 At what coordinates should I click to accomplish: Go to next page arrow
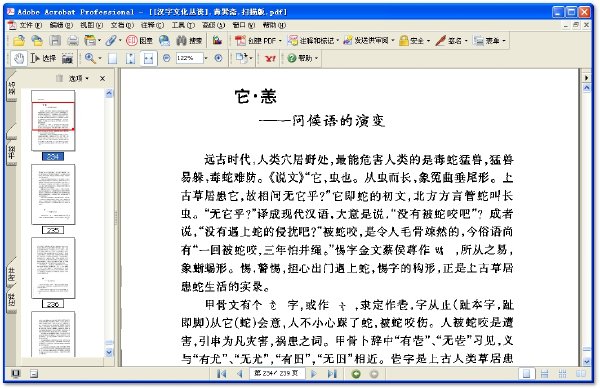[314, 374]
